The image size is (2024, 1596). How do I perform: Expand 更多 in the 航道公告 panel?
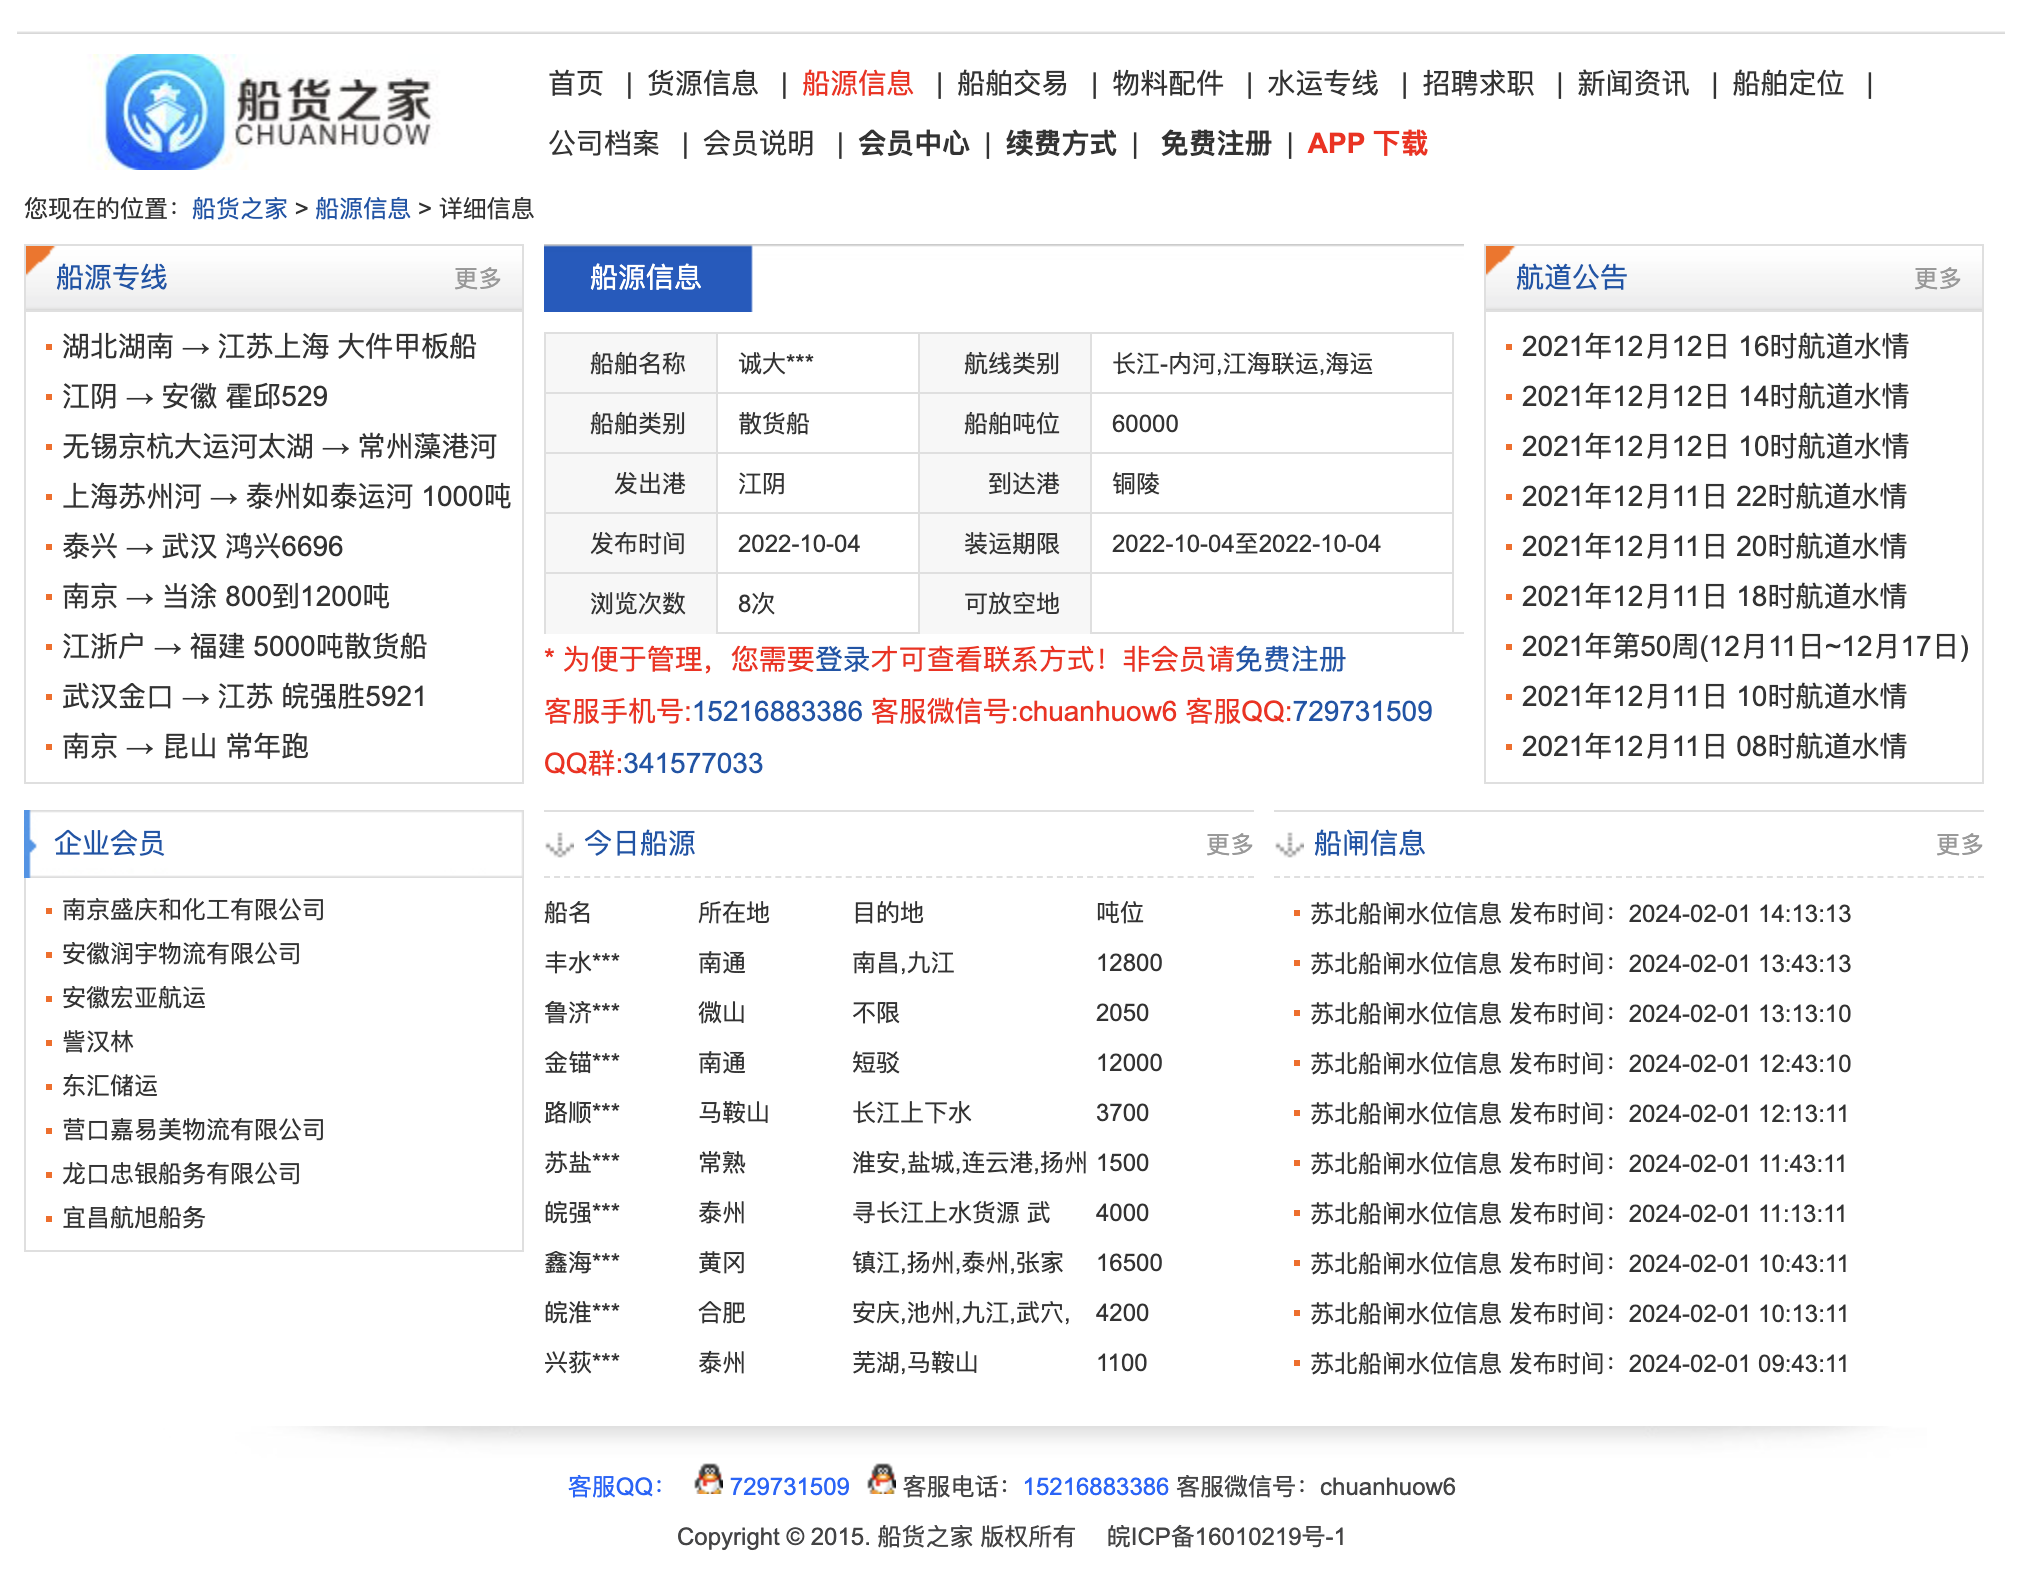point(1937,278)
